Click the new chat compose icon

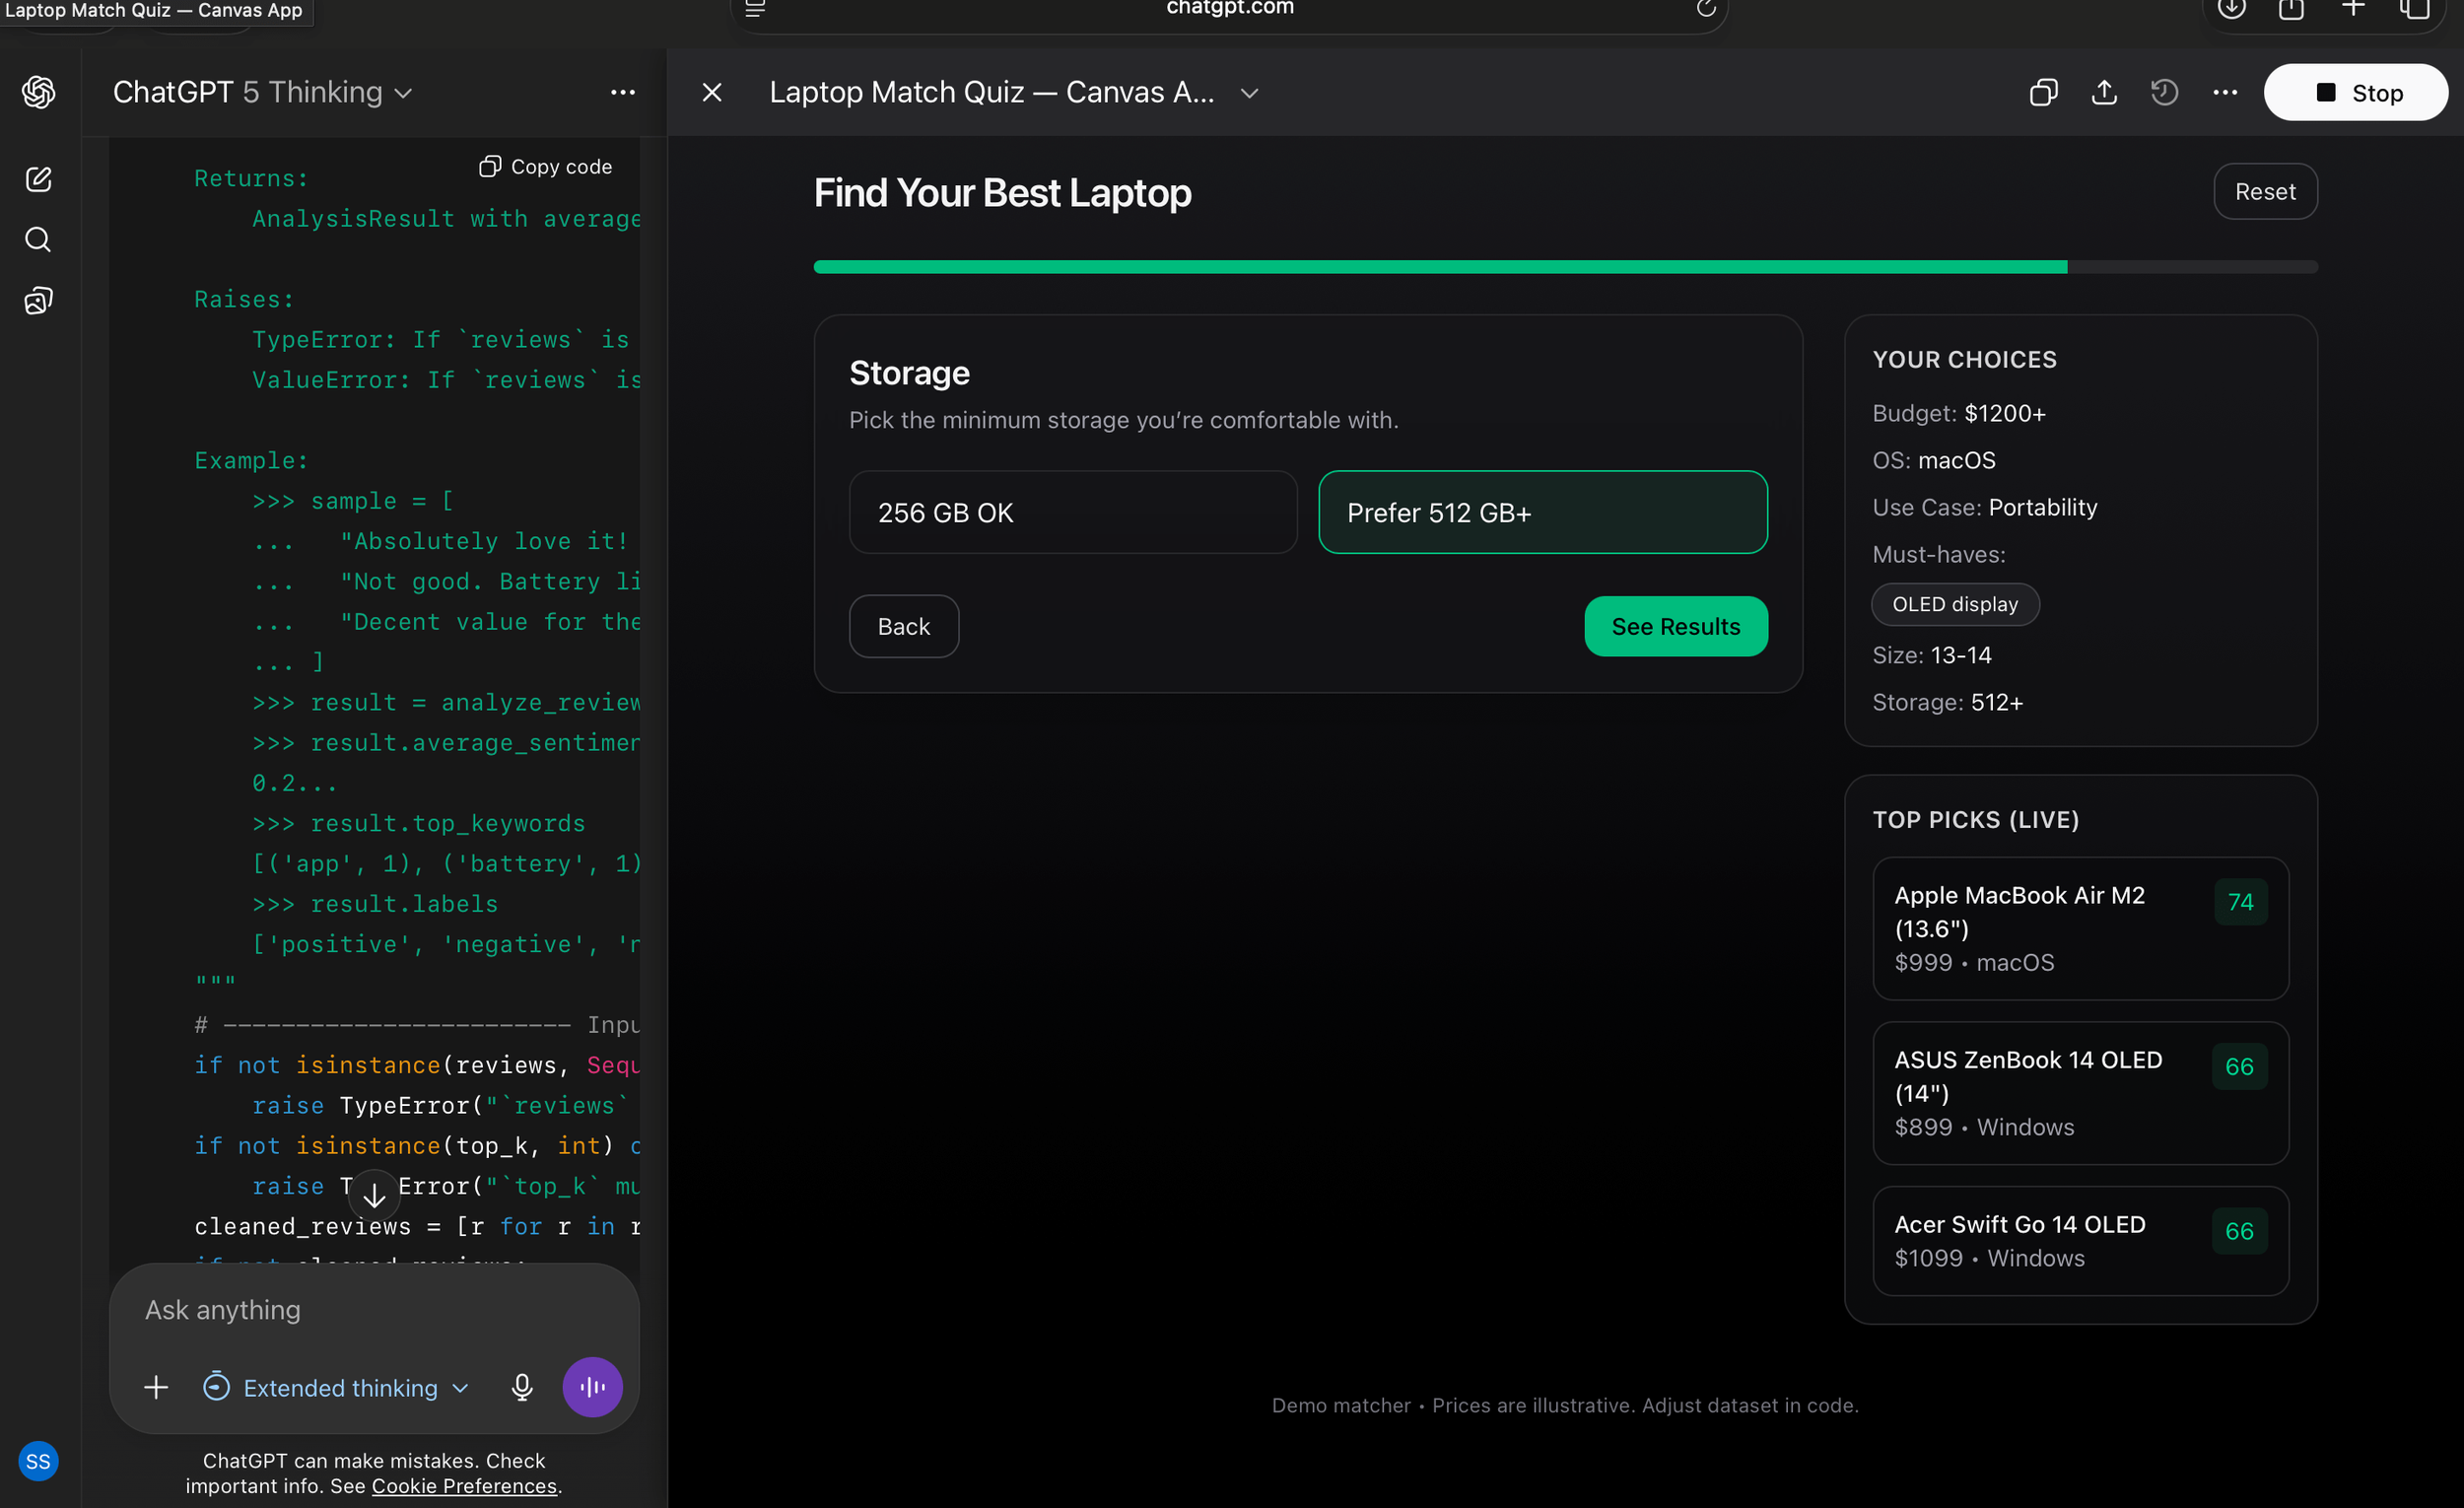click(38, 179)
